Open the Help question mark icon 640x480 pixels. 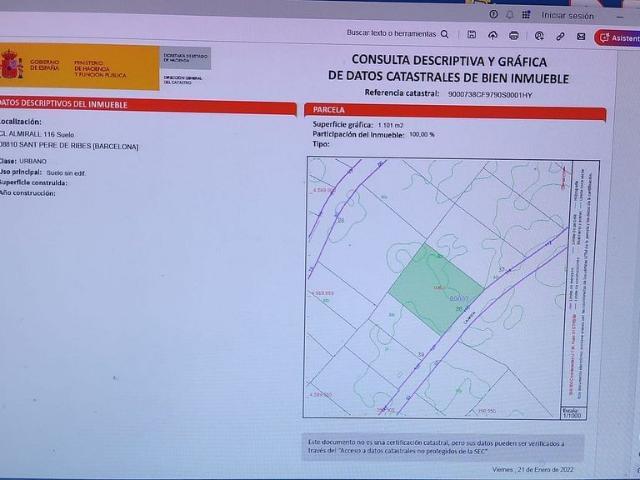coord(493,15)
